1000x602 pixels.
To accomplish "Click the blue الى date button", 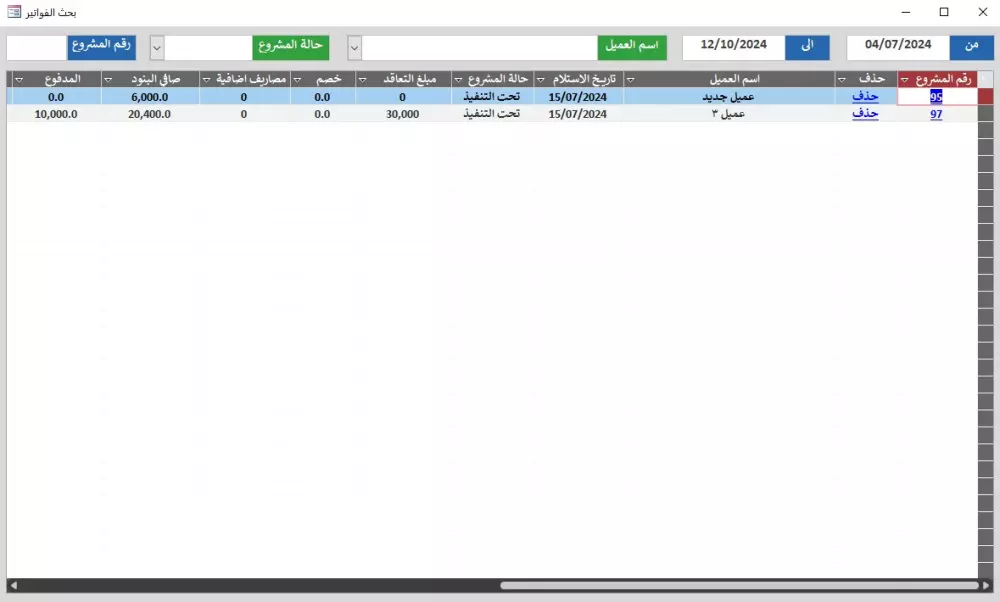I will point(807,47).
